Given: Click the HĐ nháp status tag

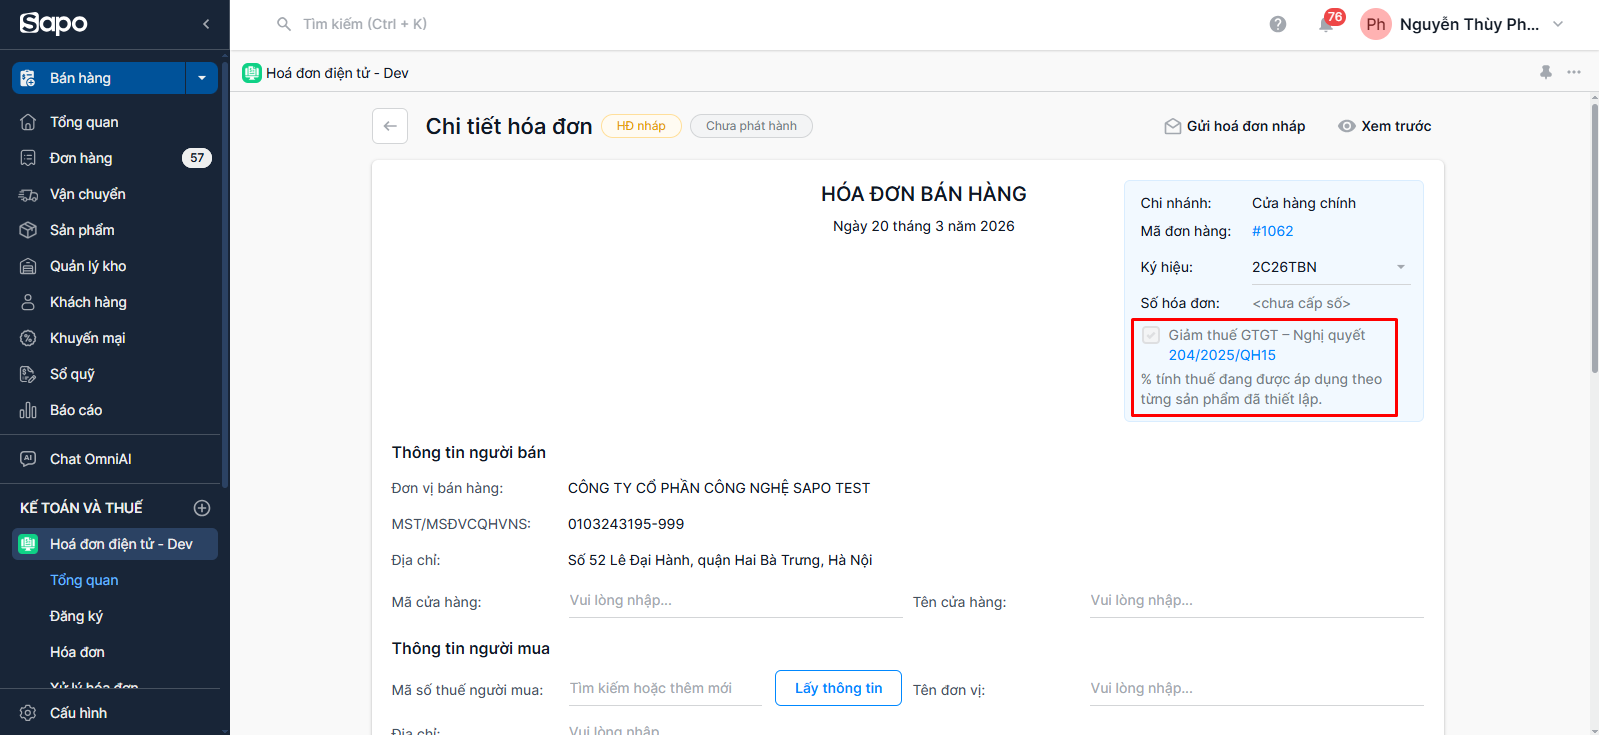Looking at the screenshot, I should 641,126.
